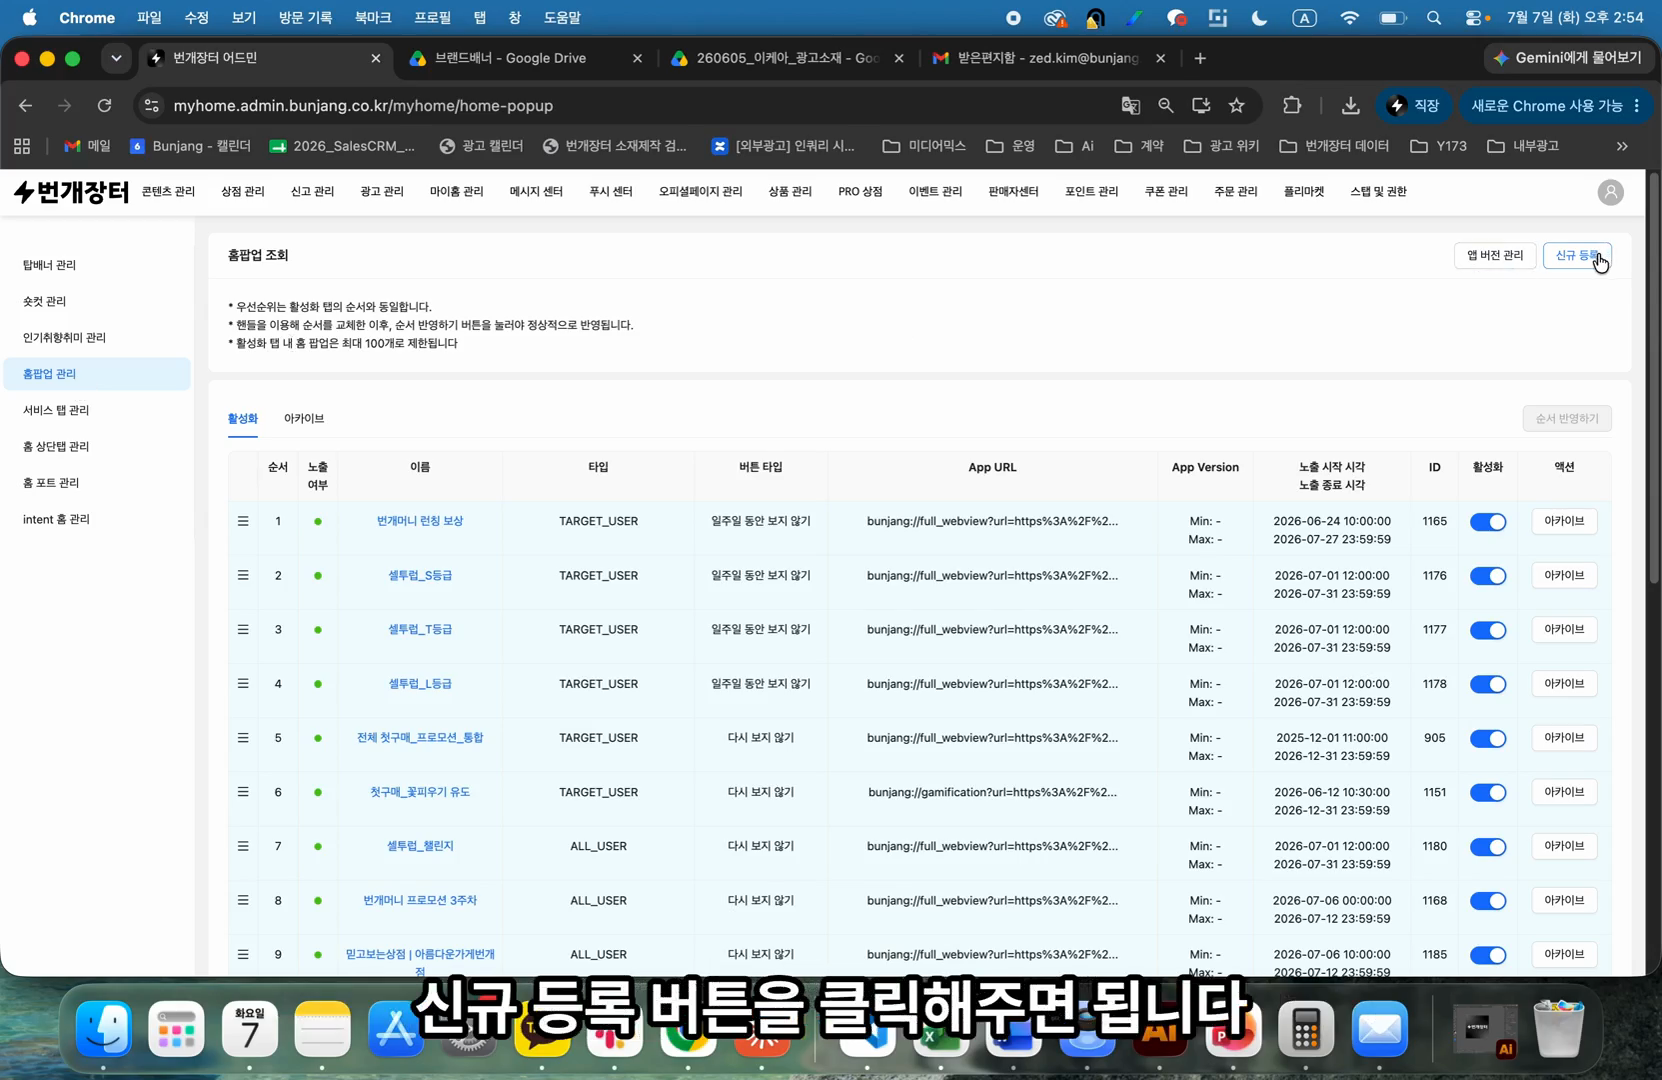Toggle activation for ID 1165
This screenshot has width=1662, height=1080.
click(x=1488, y=522)
